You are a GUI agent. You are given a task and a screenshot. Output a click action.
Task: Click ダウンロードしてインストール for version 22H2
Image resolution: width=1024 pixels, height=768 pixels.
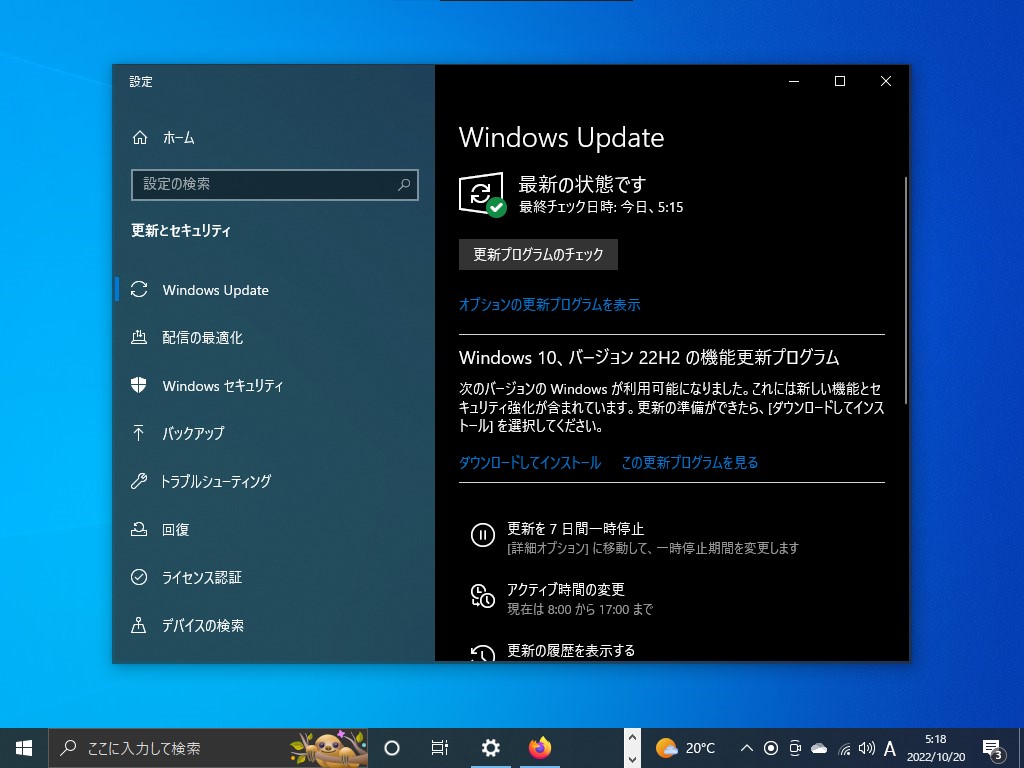529,462
